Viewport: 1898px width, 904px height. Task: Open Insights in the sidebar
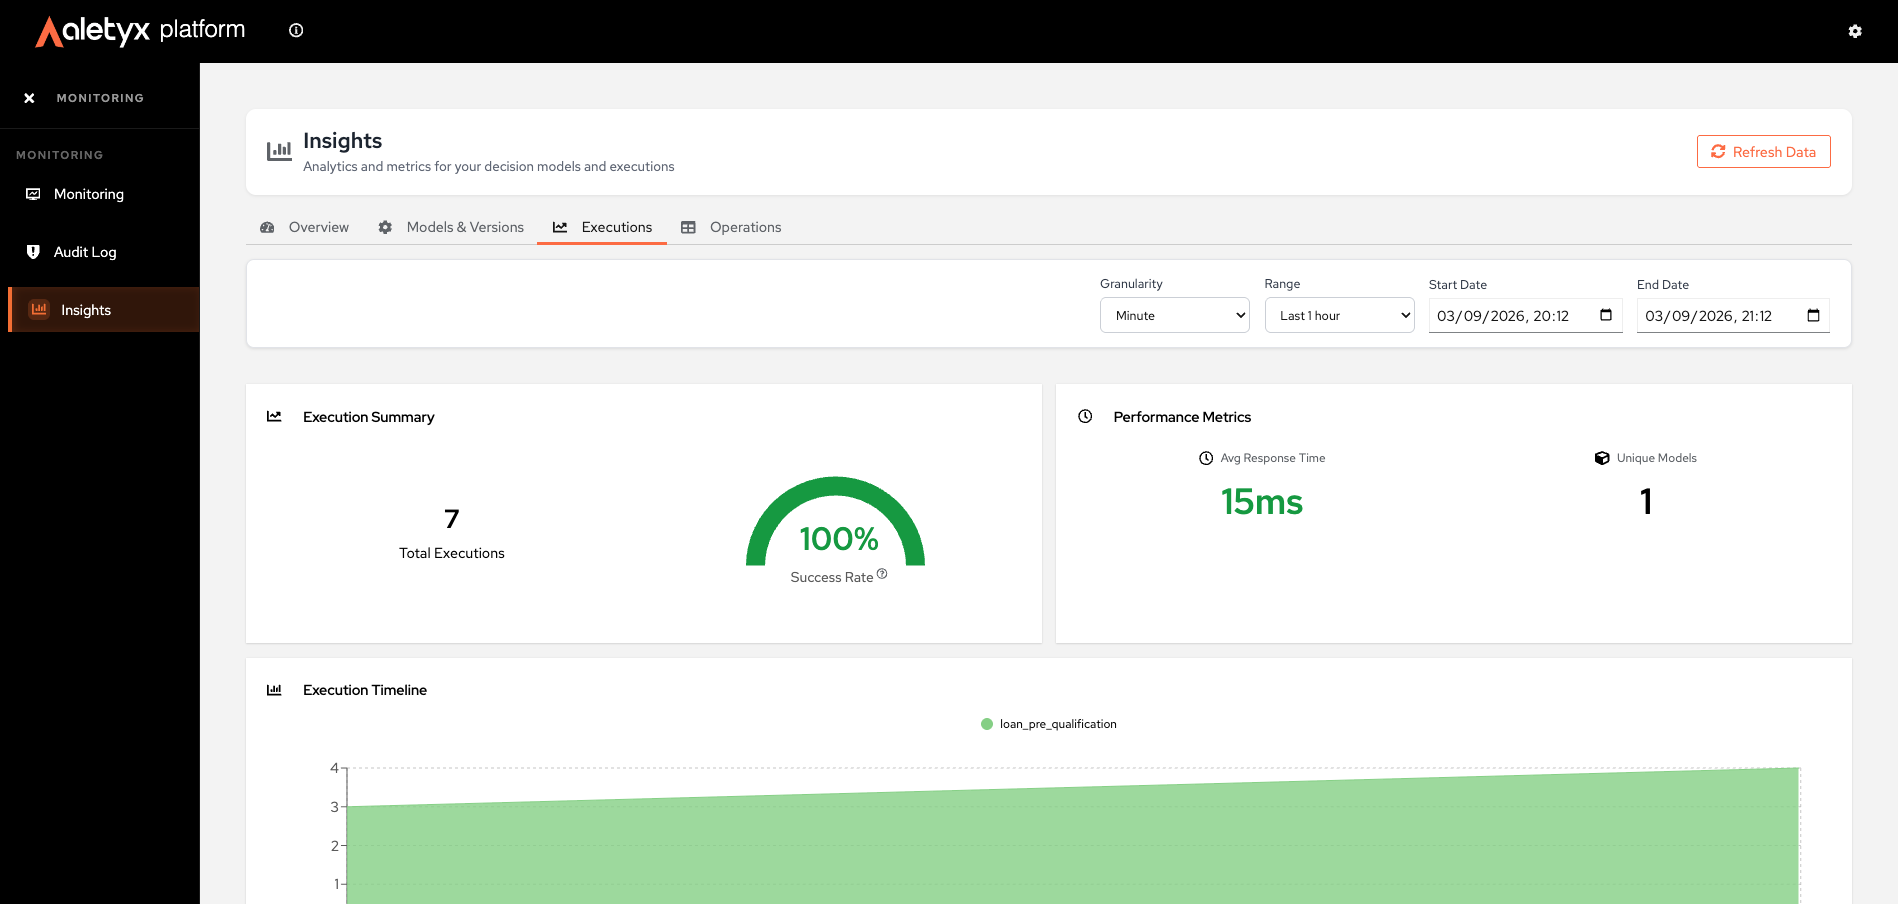click(104, 310)
